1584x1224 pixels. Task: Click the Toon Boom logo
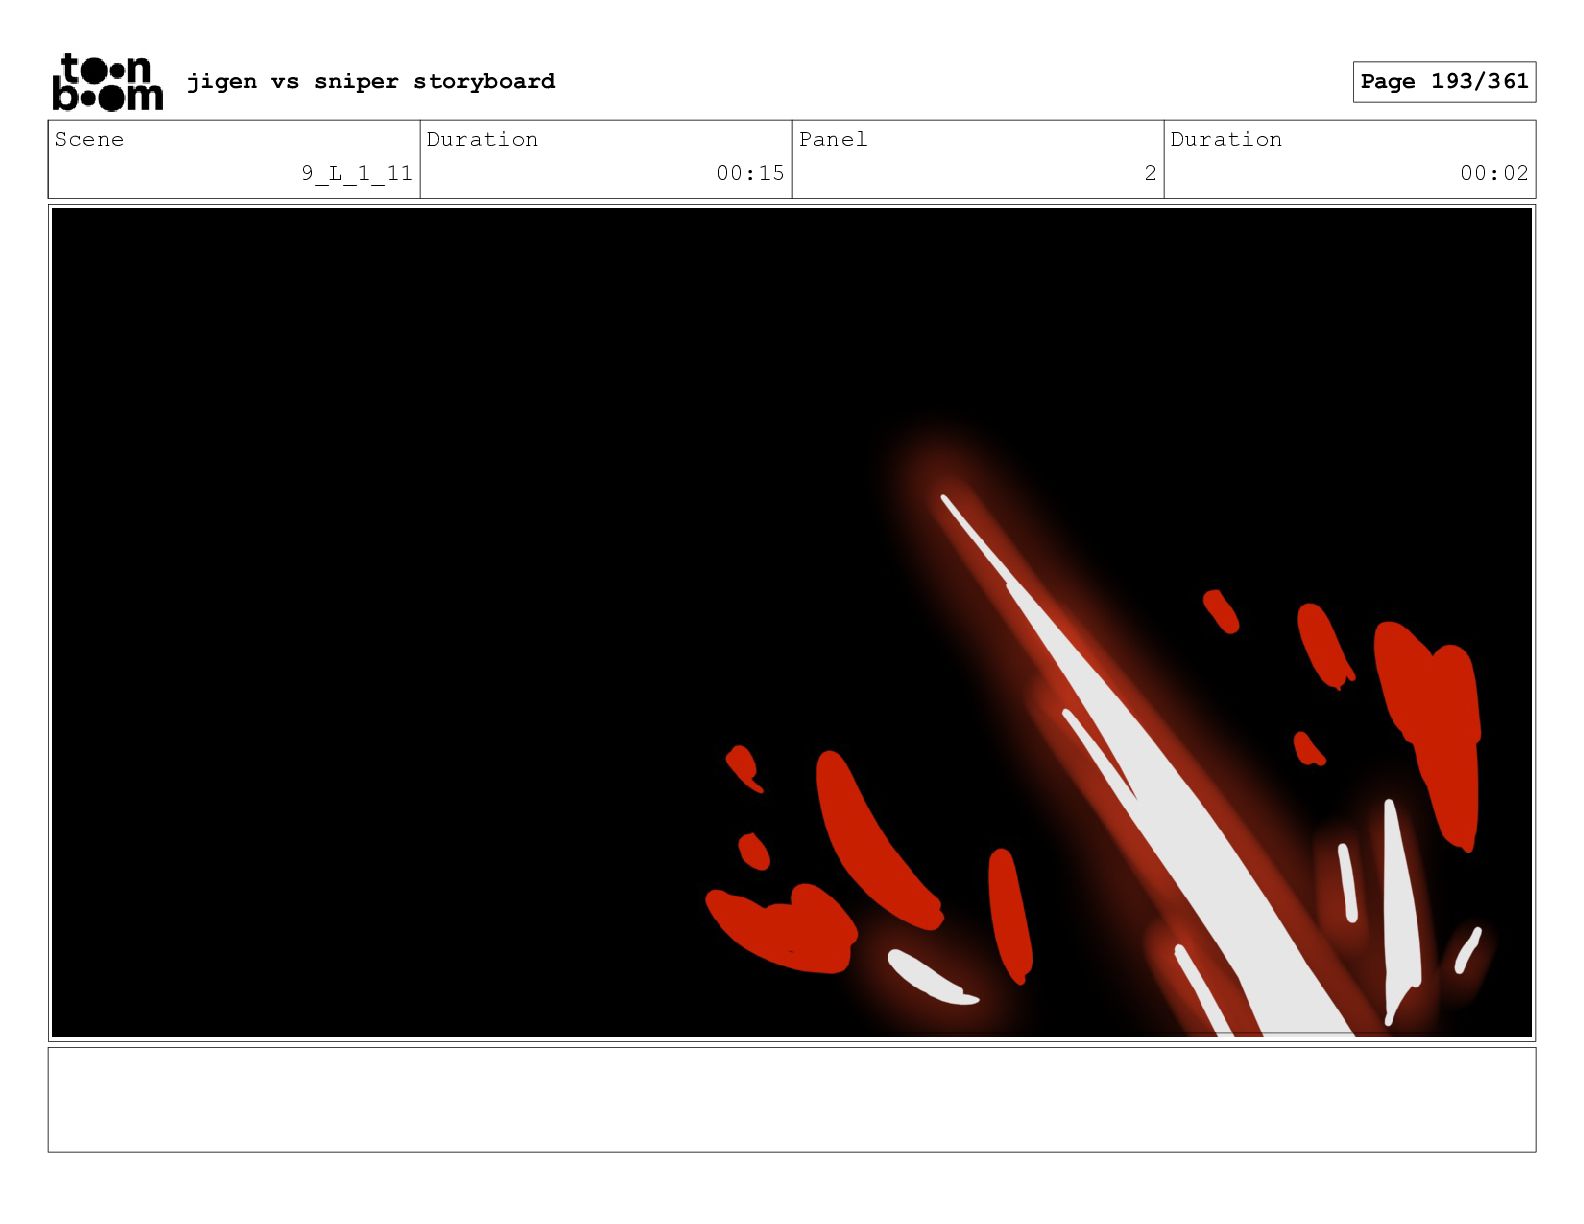pyautogui.click(x=107, y=82)
